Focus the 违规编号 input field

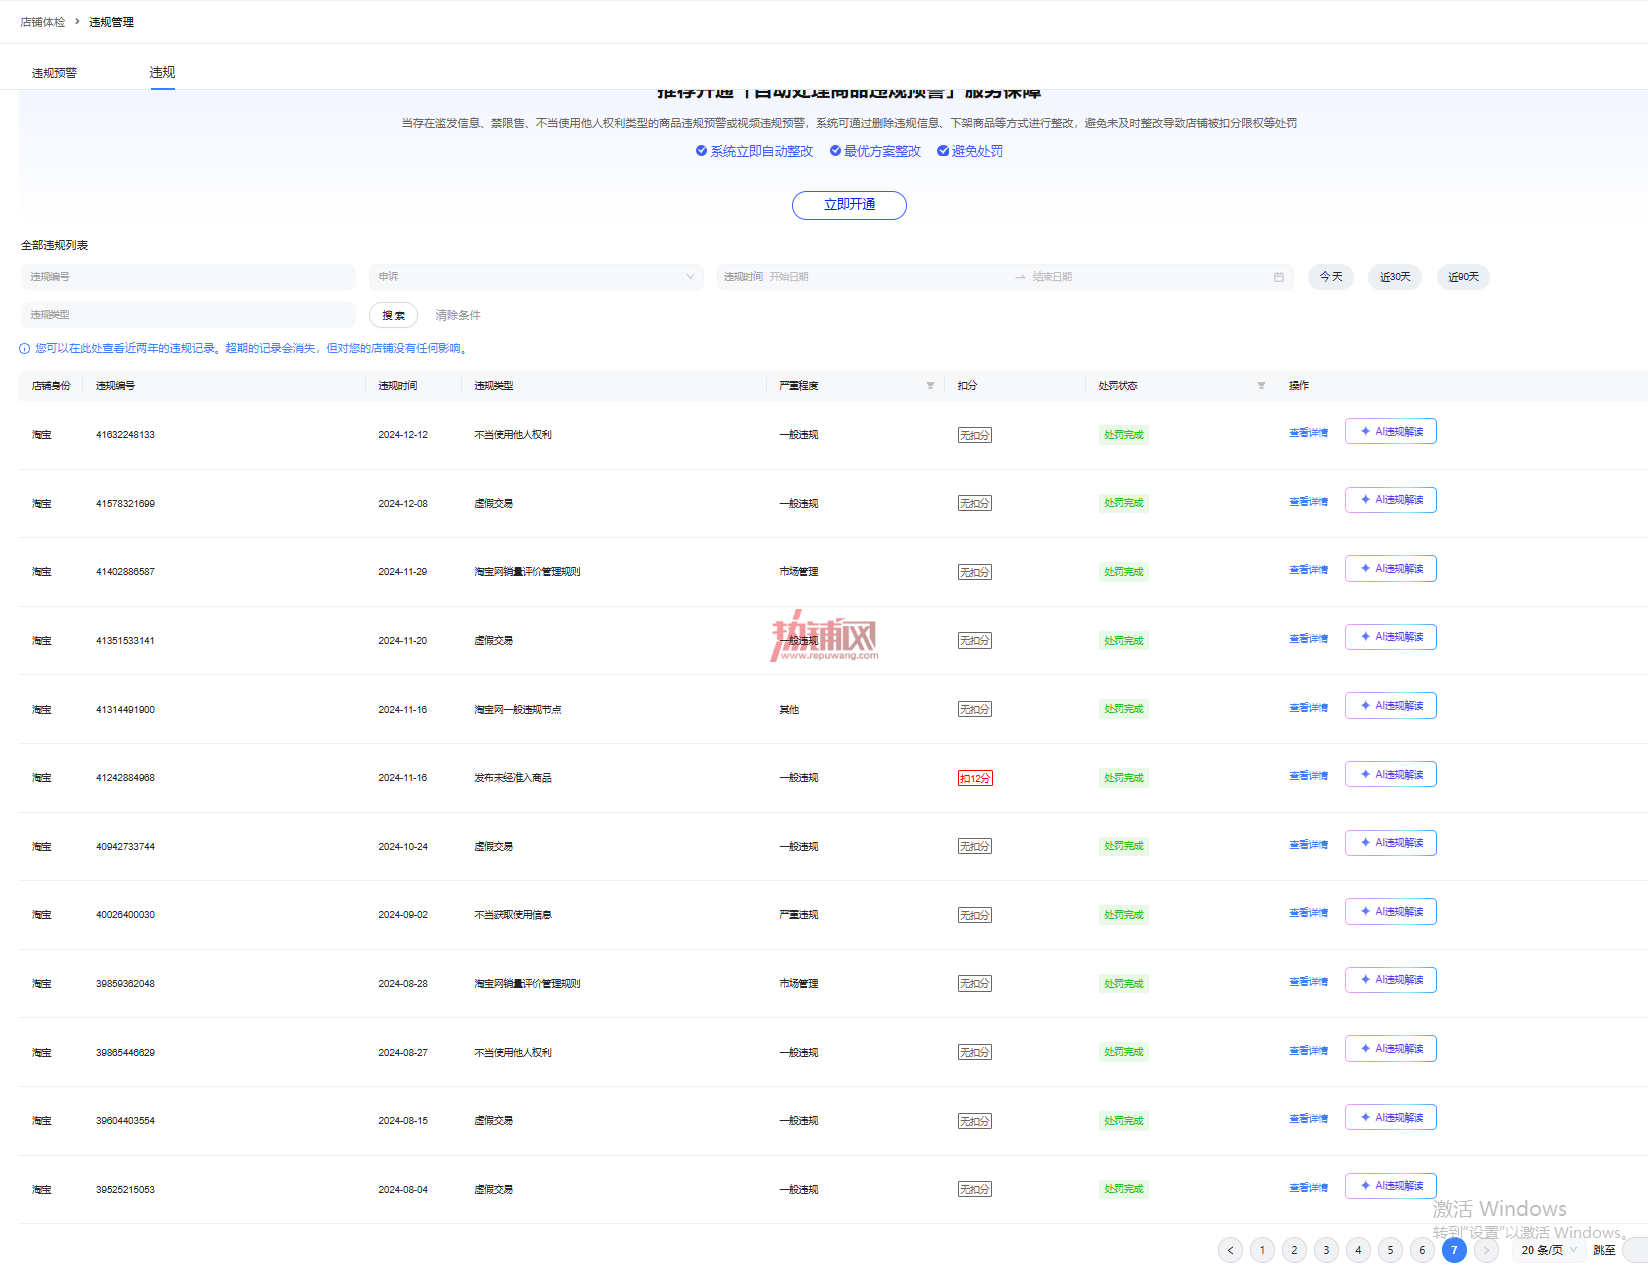click(x=188, y=277)
